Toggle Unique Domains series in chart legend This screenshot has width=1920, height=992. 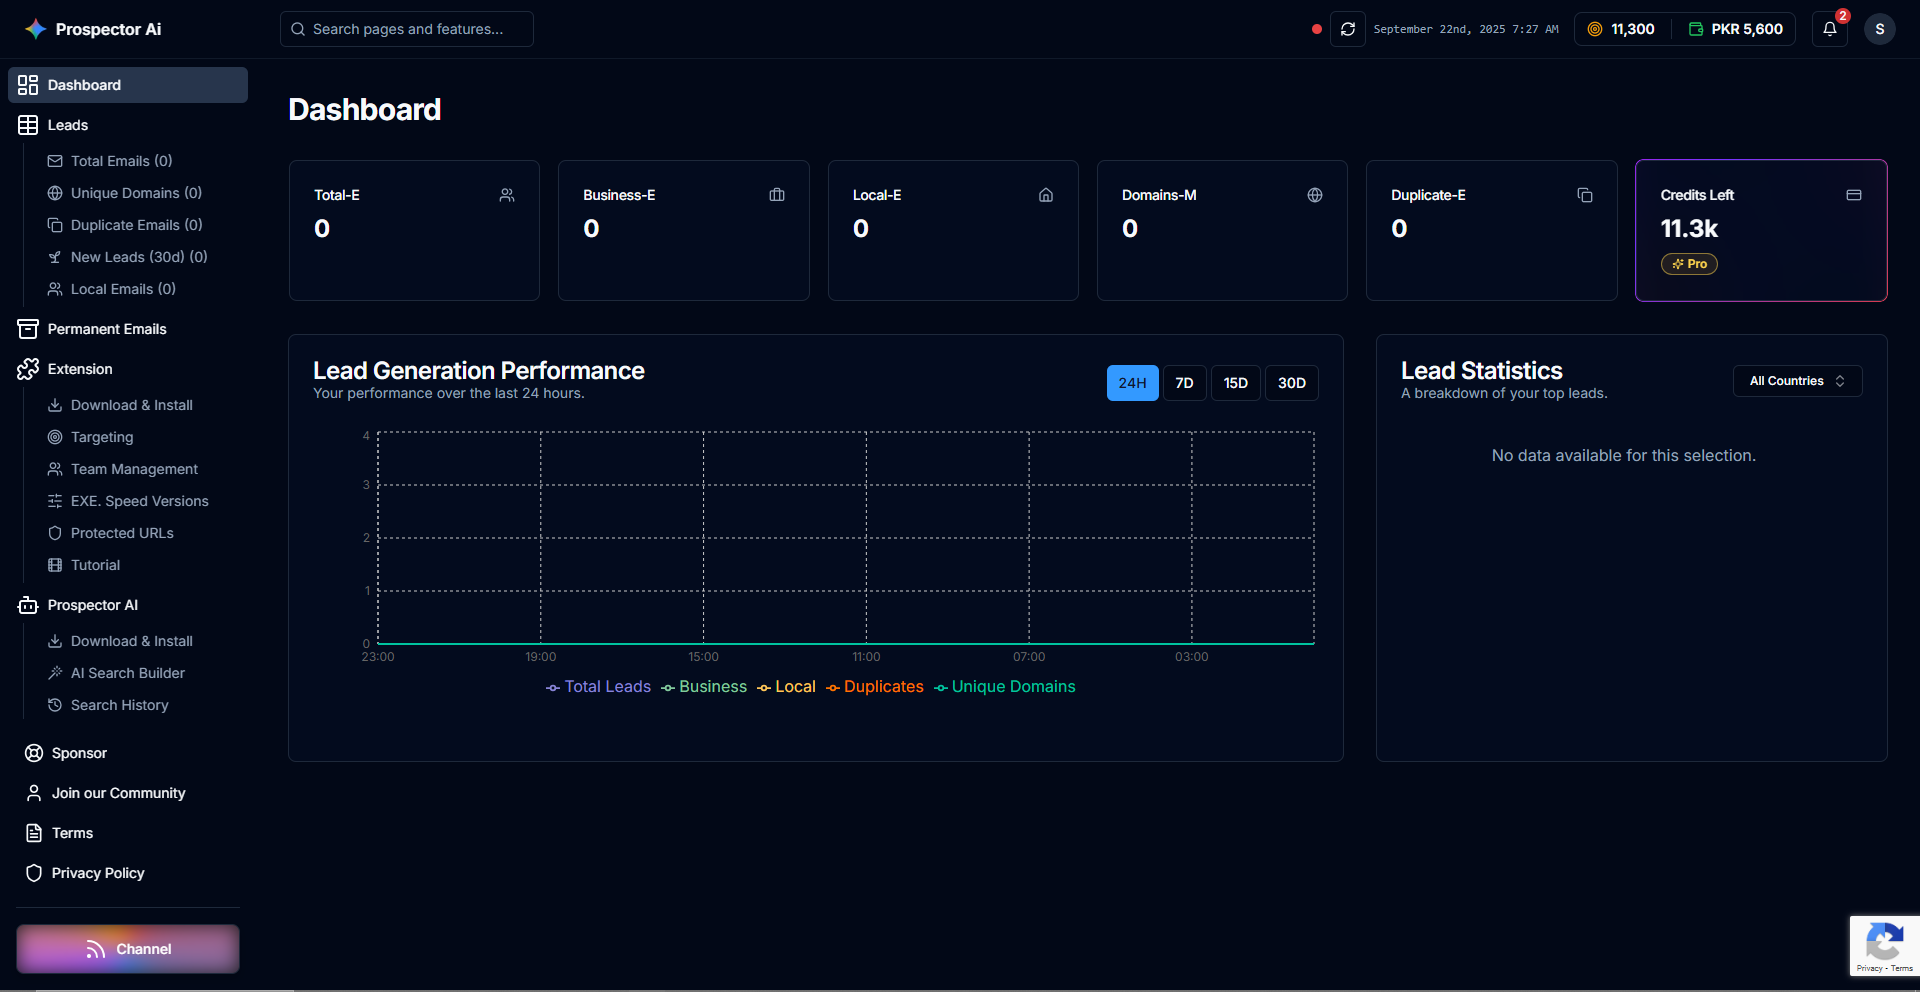click(x=1004, y=687)
